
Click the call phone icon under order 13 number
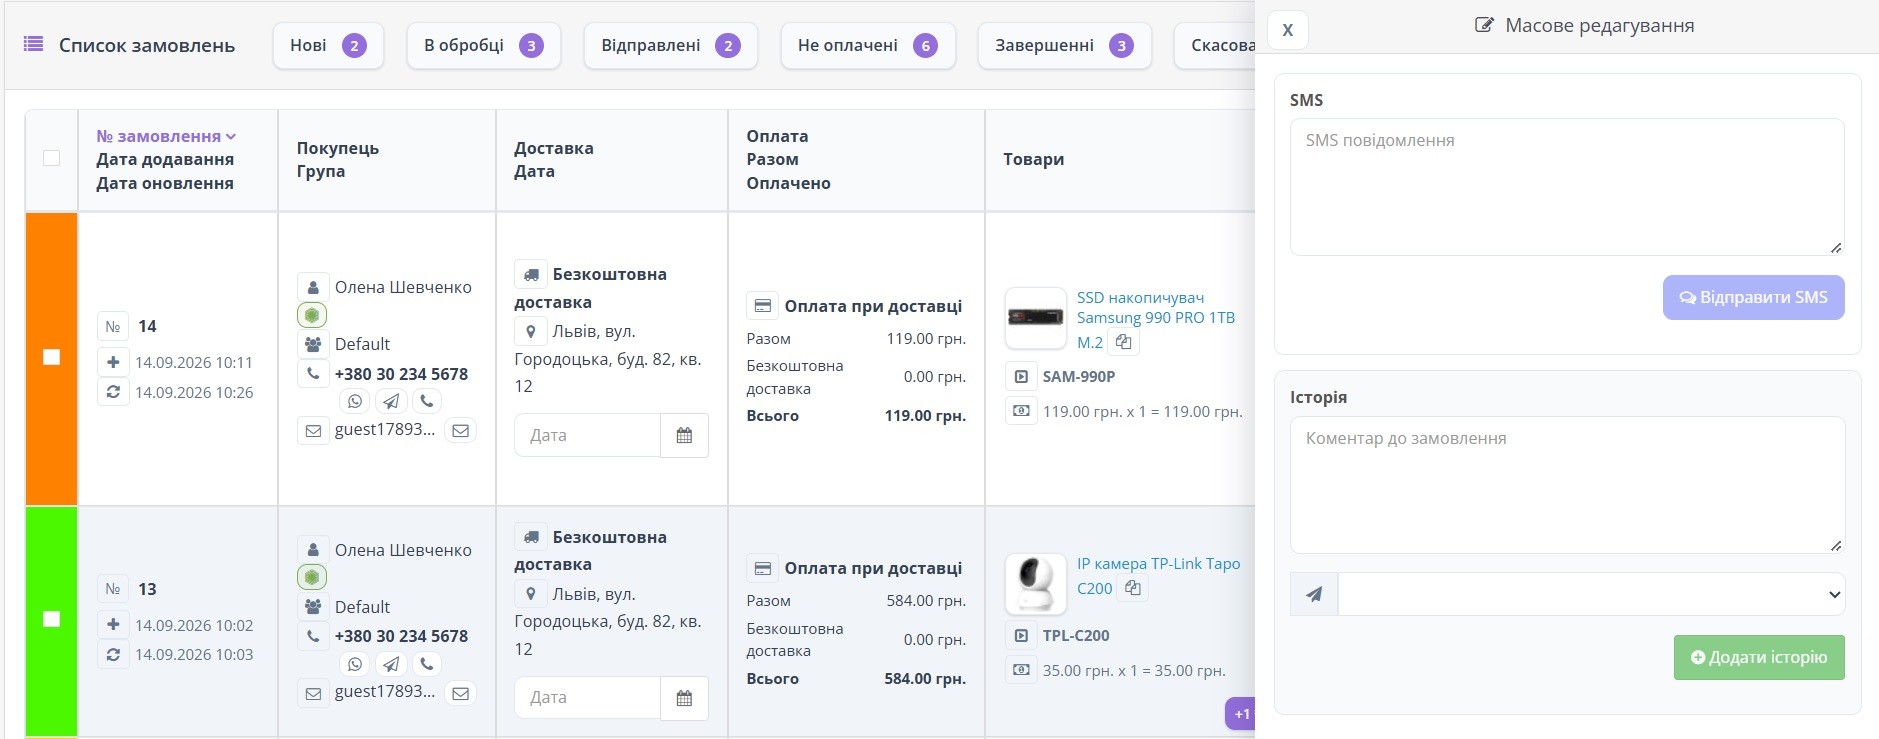pyautogui.click(x=427, y=664)
